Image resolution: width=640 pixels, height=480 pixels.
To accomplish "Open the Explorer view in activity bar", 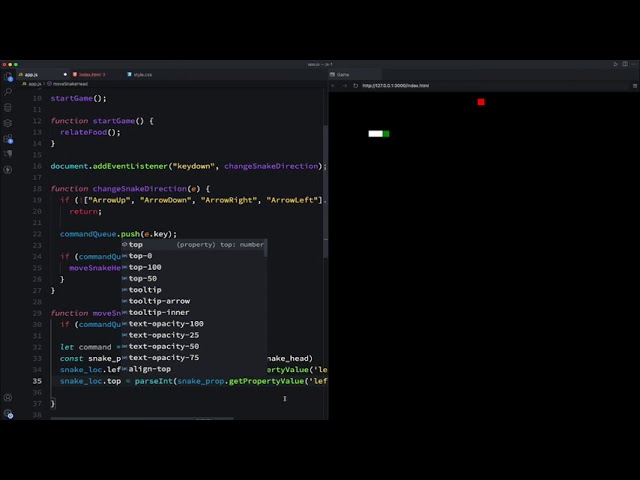I will point(8,76).
